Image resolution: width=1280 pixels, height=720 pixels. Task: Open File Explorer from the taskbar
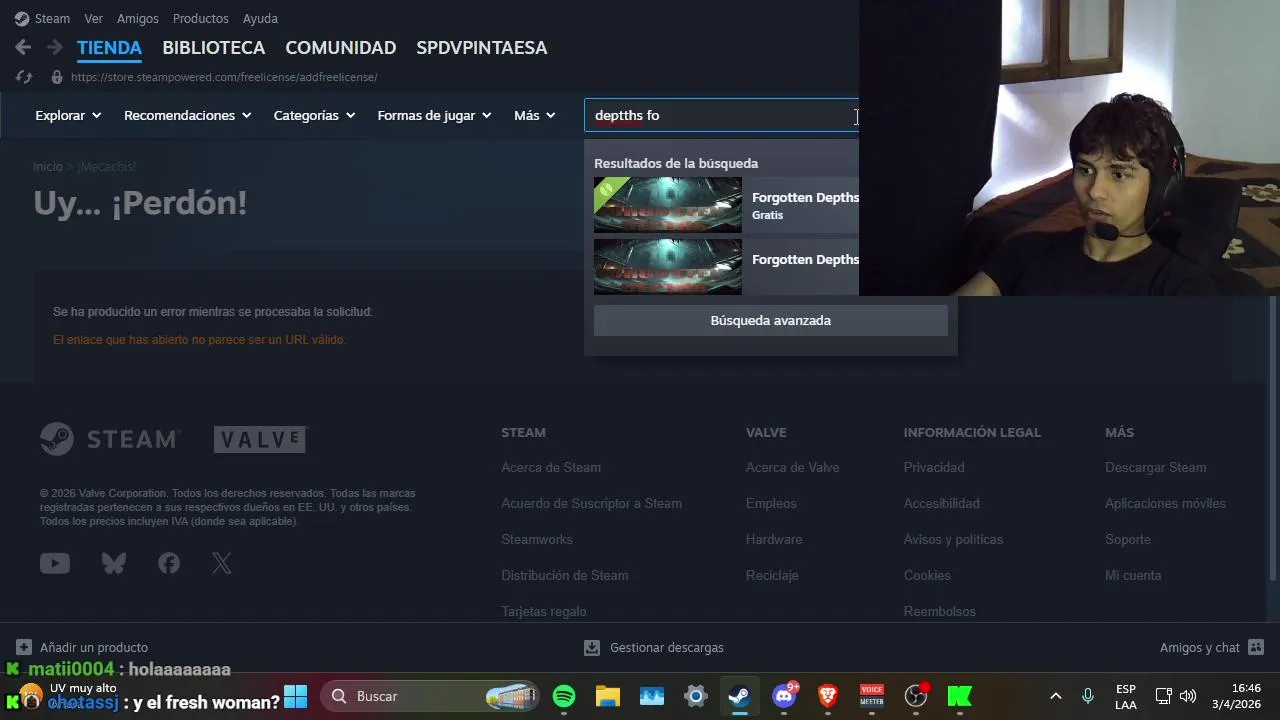(608, 696)
